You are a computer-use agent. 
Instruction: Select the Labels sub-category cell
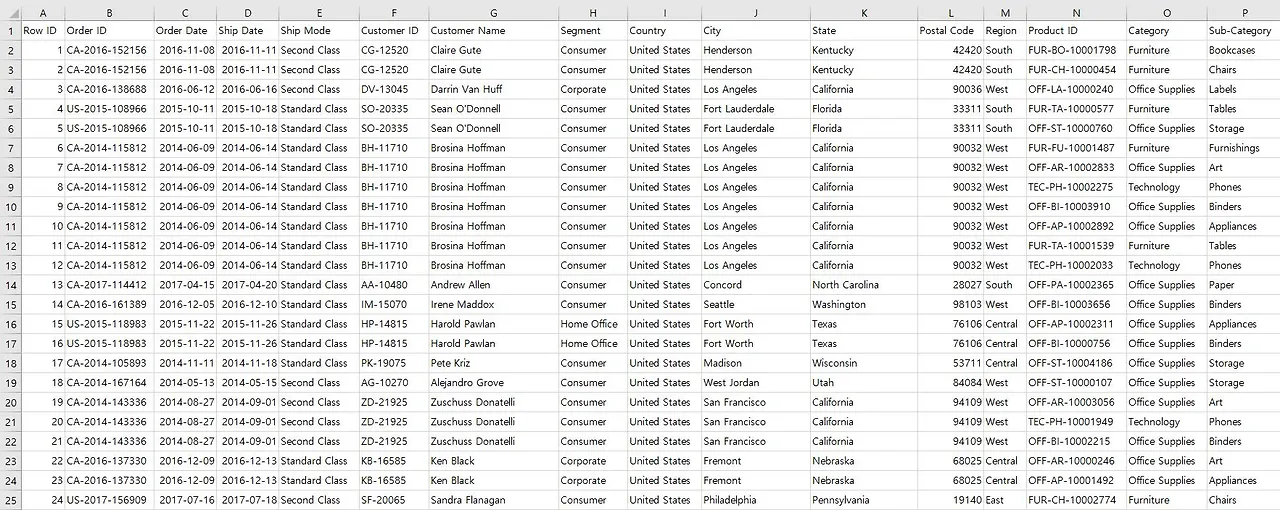pyautogui.click(x=1243, y=89)
